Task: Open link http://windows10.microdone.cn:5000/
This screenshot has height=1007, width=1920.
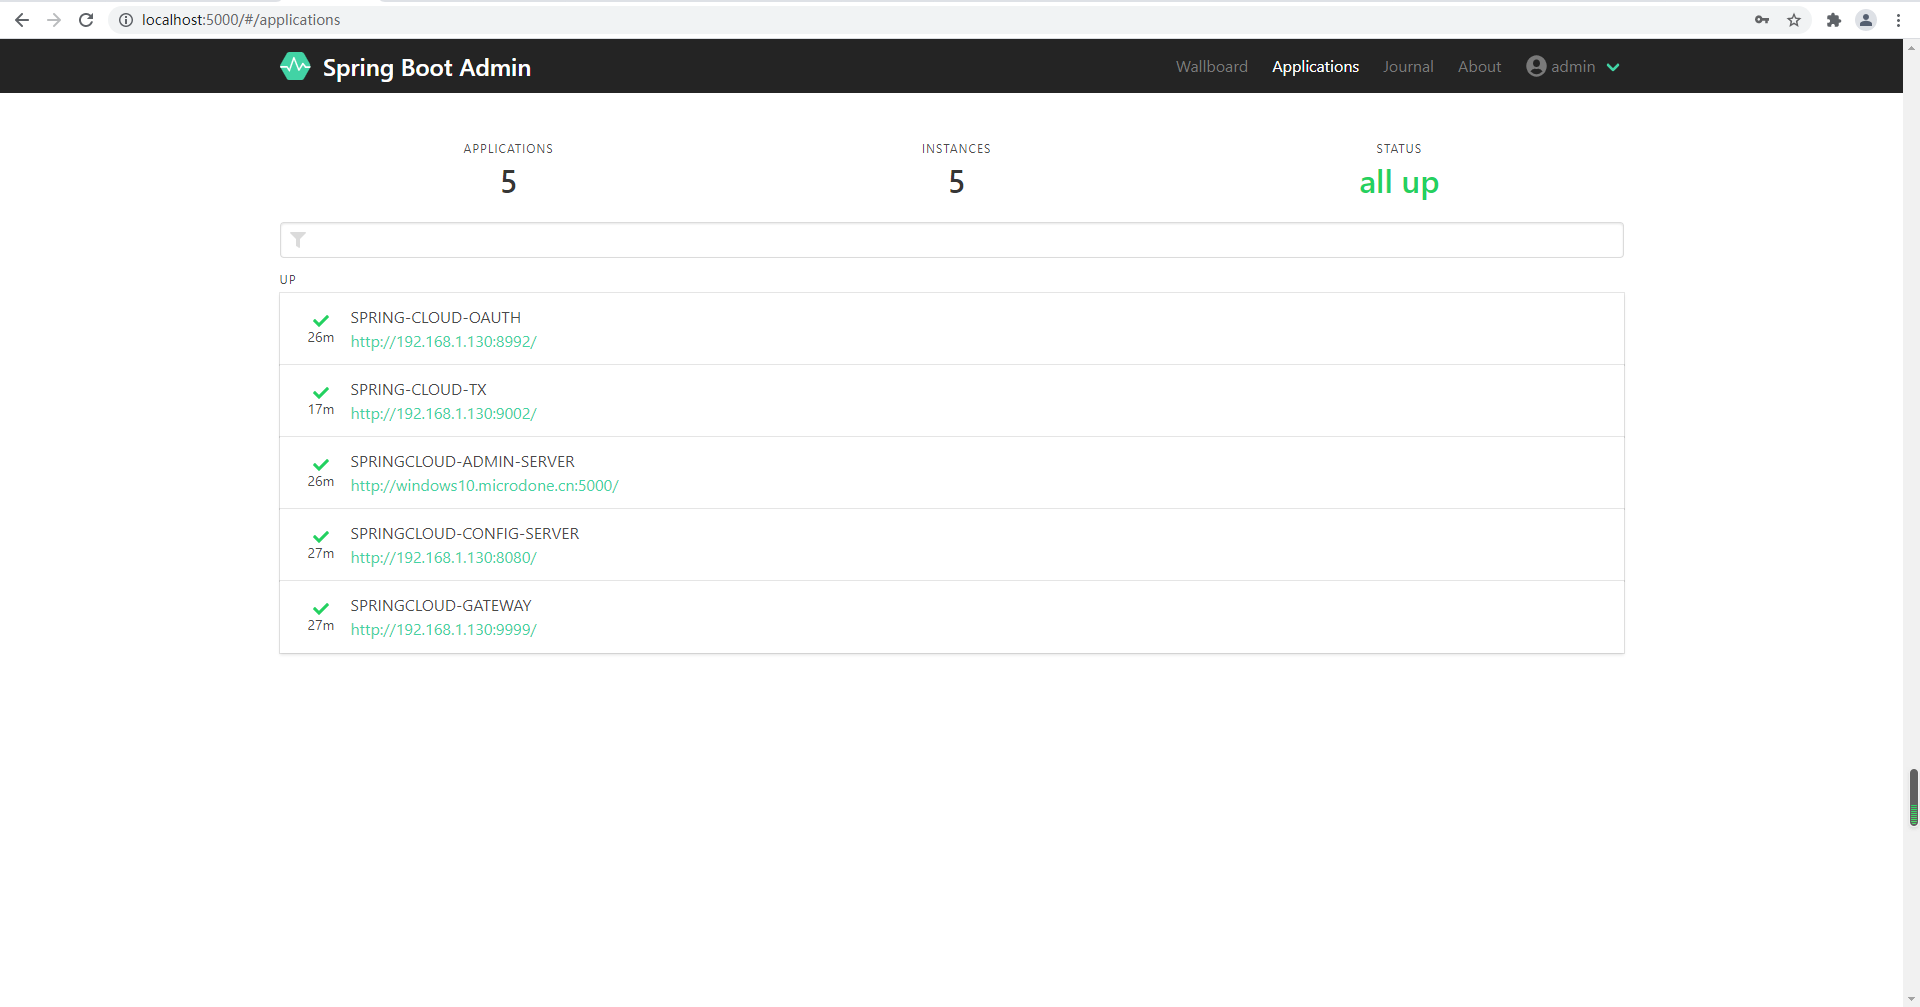Action: pos(484,486)
